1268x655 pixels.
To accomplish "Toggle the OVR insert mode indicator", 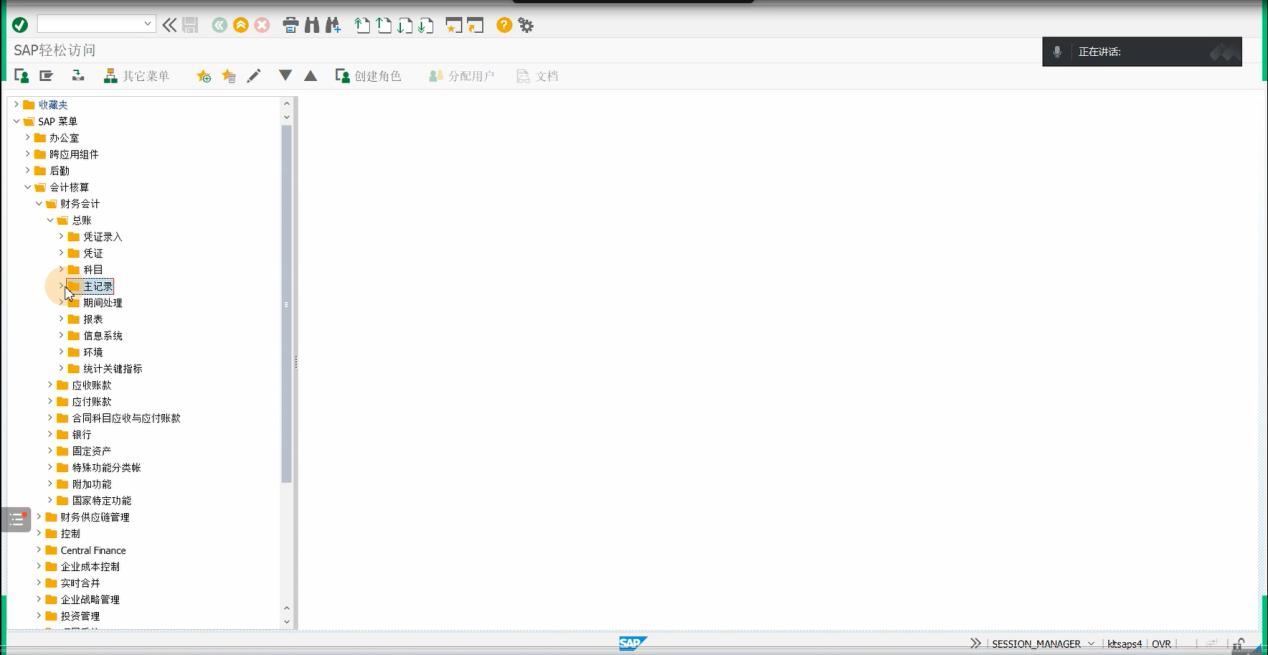I will (x=1161, y=644).
